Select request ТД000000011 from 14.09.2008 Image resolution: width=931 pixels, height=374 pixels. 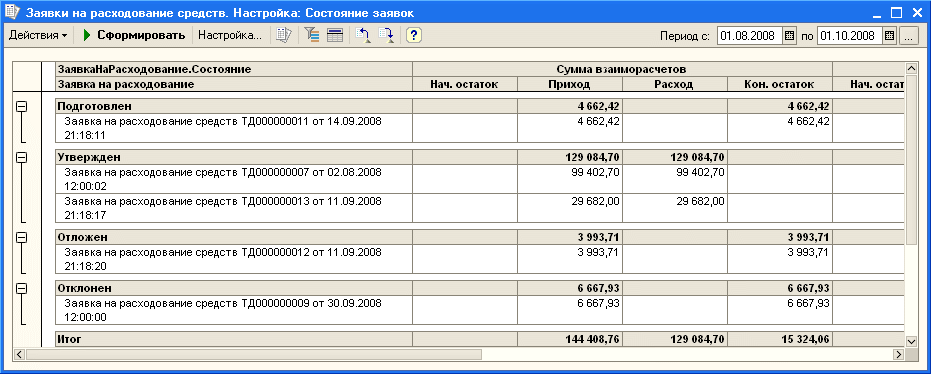tap(234, 128)
